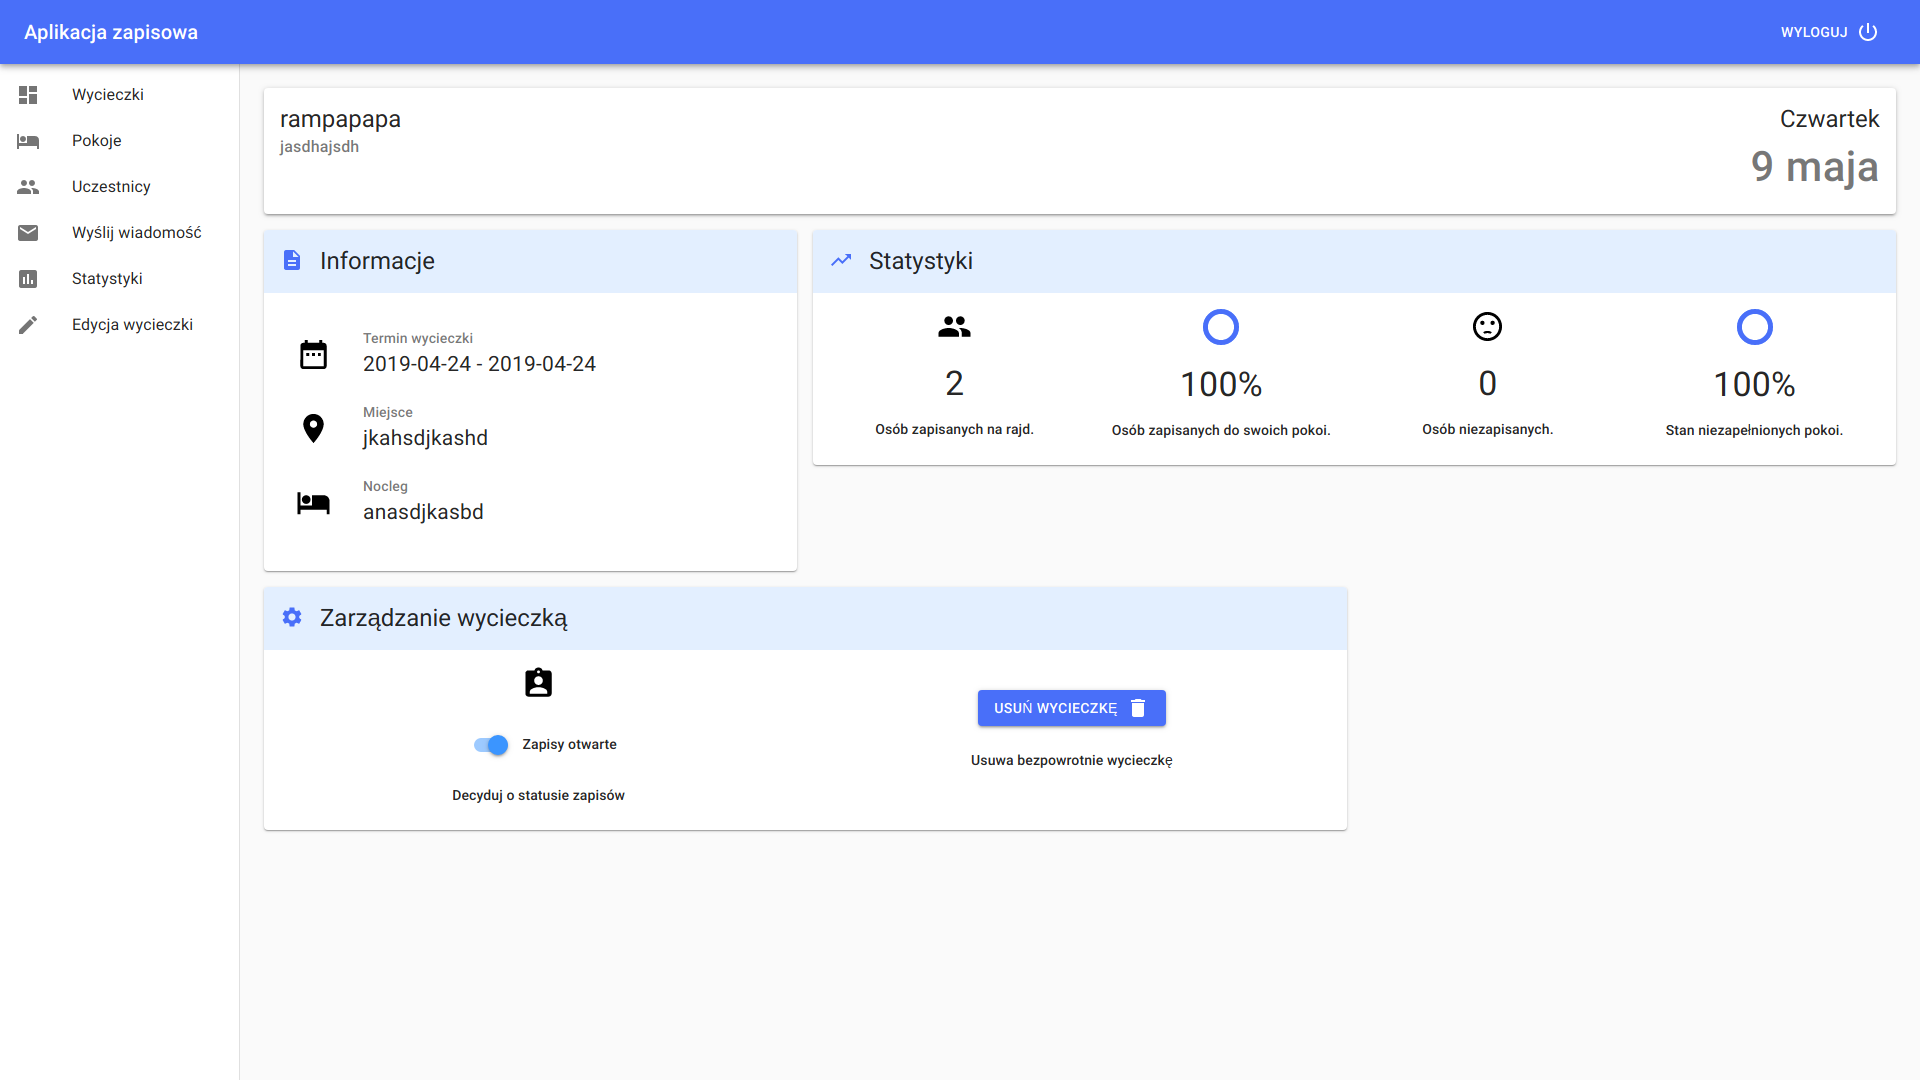This screenshot has height=1080, width=1920.
Task: Open Uczestnicy from the sidebar
Action: [x=111, y=187]
